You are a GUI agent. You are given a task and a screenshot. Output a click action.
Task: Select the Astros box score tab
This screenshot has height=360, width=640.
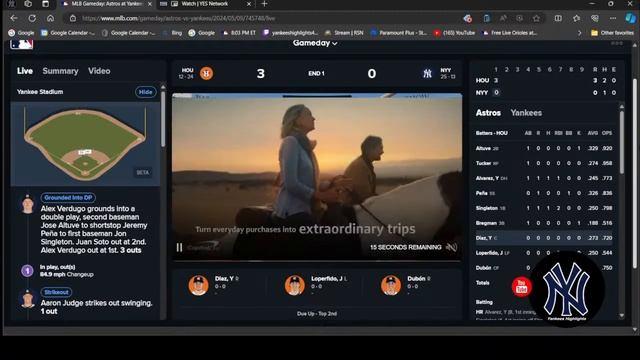pos(488,113)
